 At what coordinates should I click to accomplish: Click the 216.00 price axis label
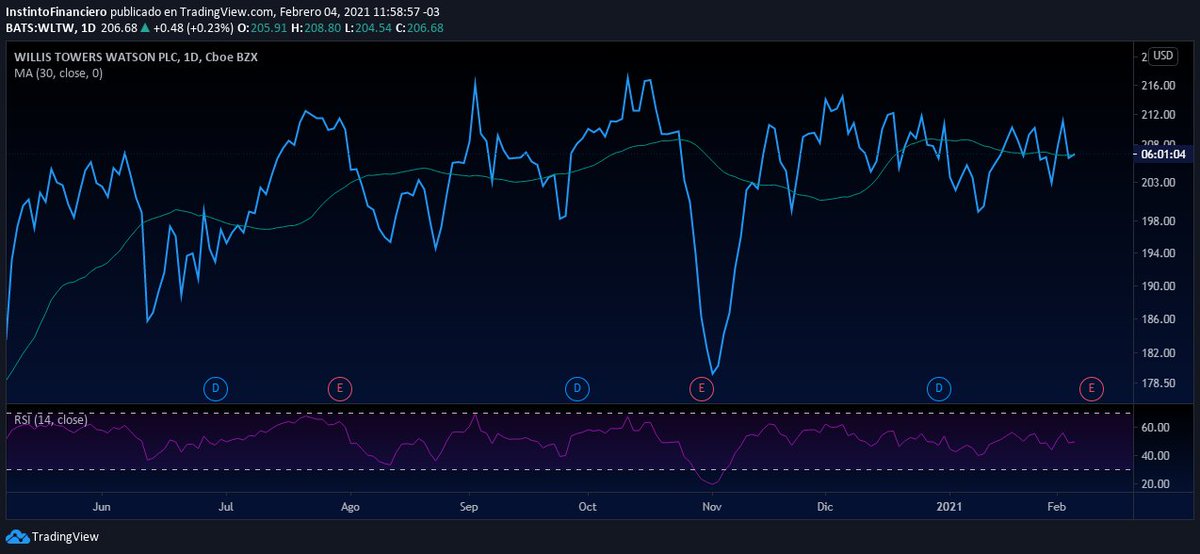tap(1157, 86)
